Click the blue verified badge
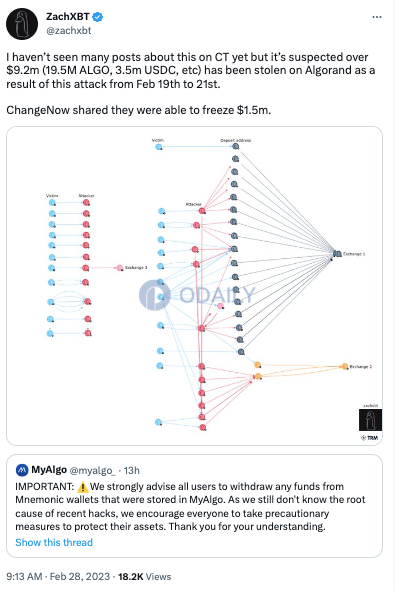 pyautogui.click(x=98, y=17)
